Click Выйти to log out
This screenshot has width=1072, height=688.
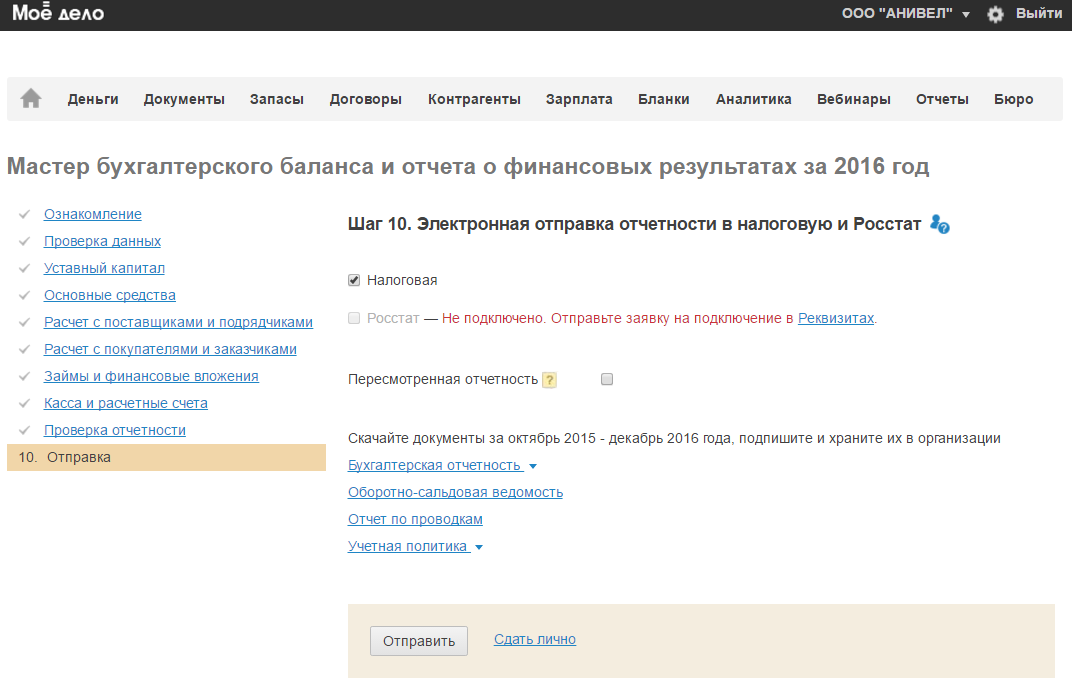pos(1039,14)
